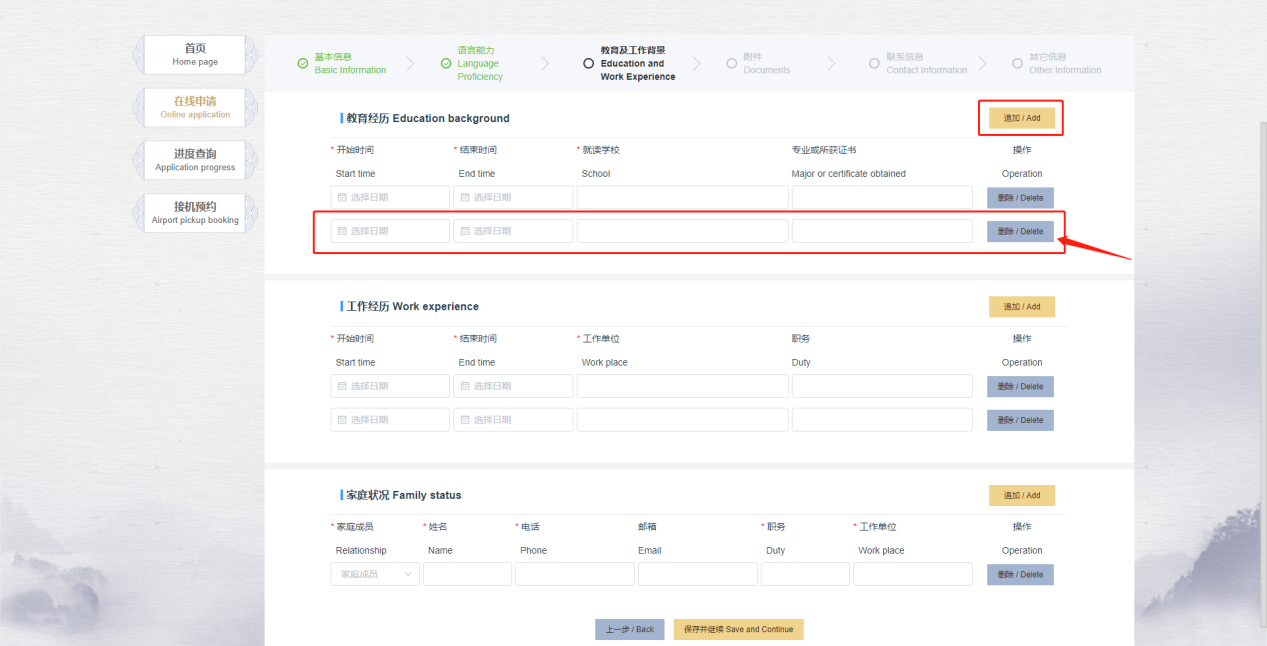This screenshot has width=1267, height=646.
Task: Delete the second education background row
Action: [1020, 231]
